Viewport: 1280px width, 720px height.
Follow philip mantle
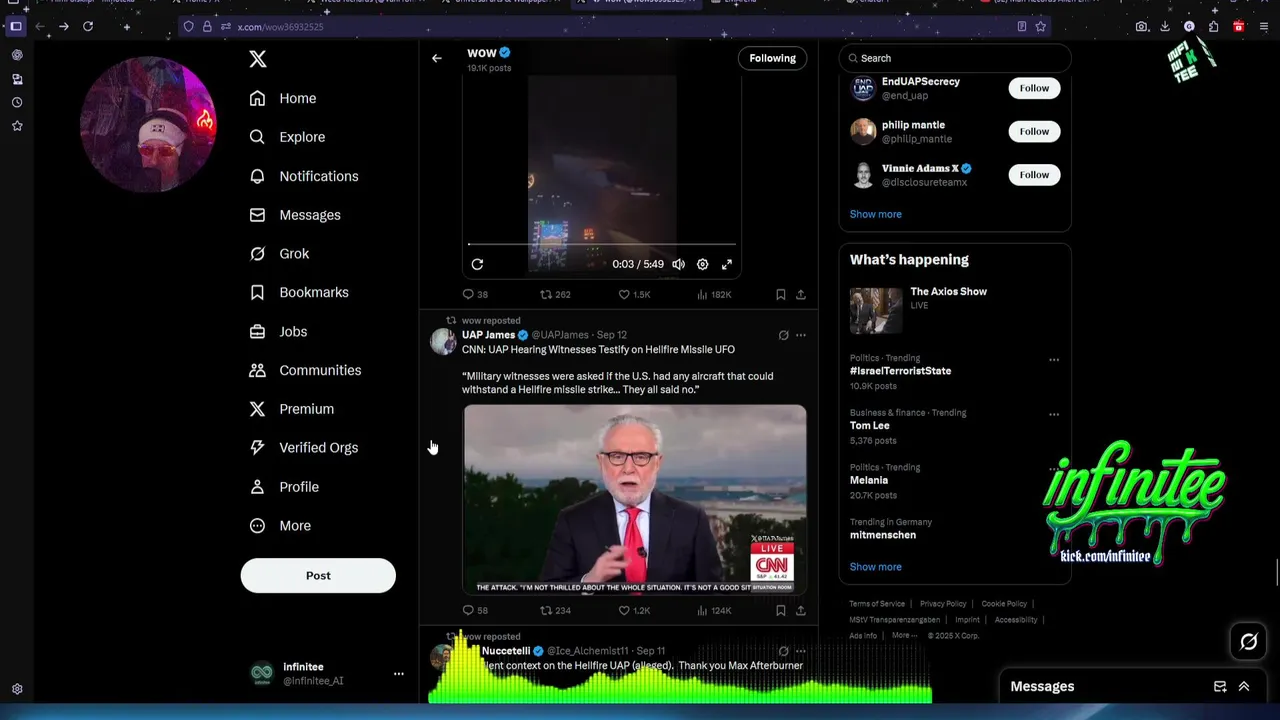[x=1034, y=131]
